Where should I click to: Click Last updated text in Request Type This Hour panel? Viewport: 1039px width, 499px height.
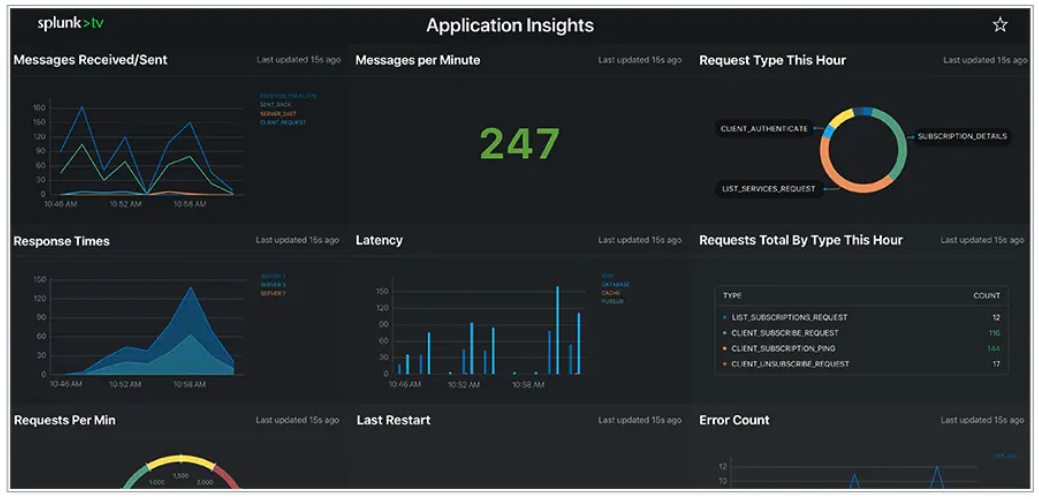[x=985, y=60]
